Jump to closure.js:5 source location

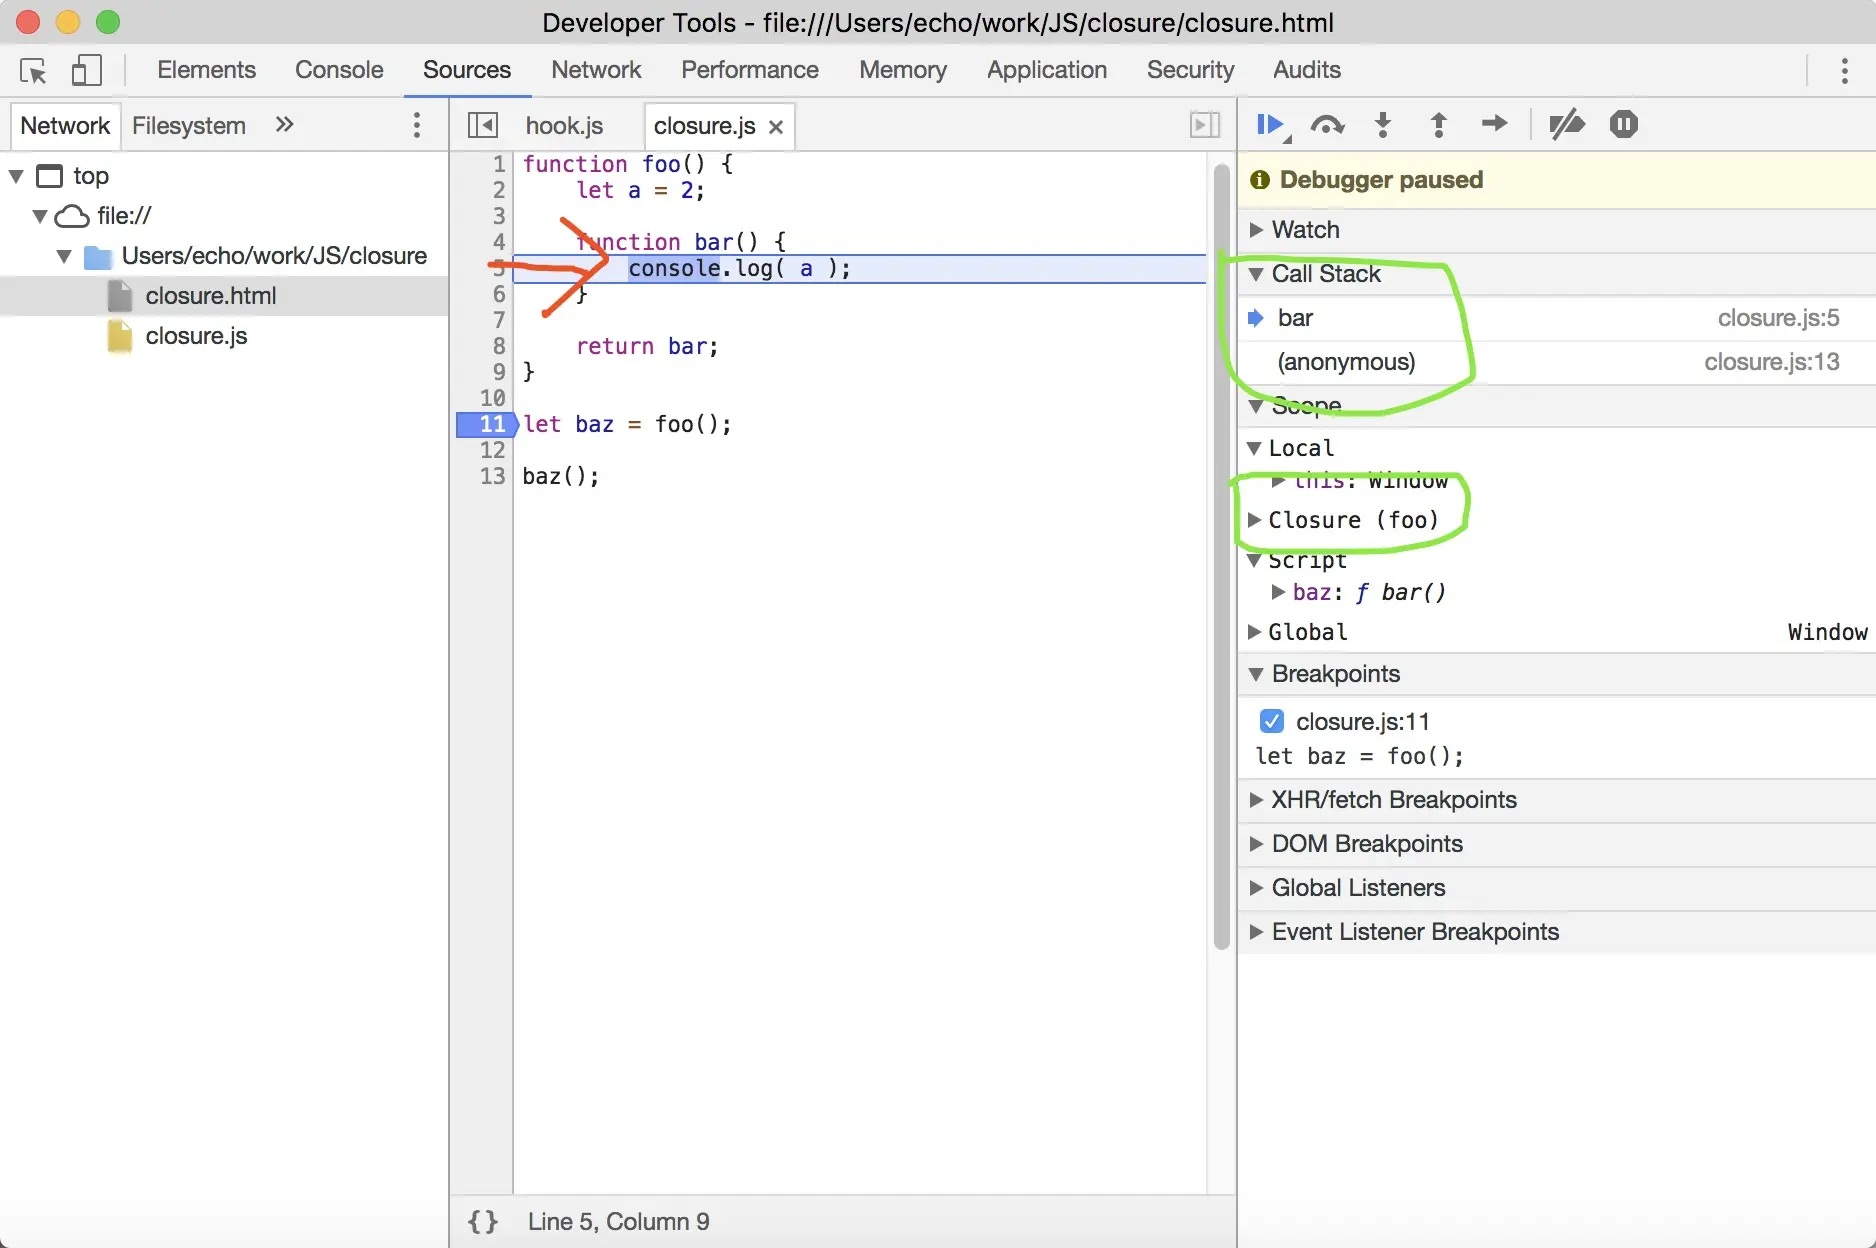[1778, 318]
